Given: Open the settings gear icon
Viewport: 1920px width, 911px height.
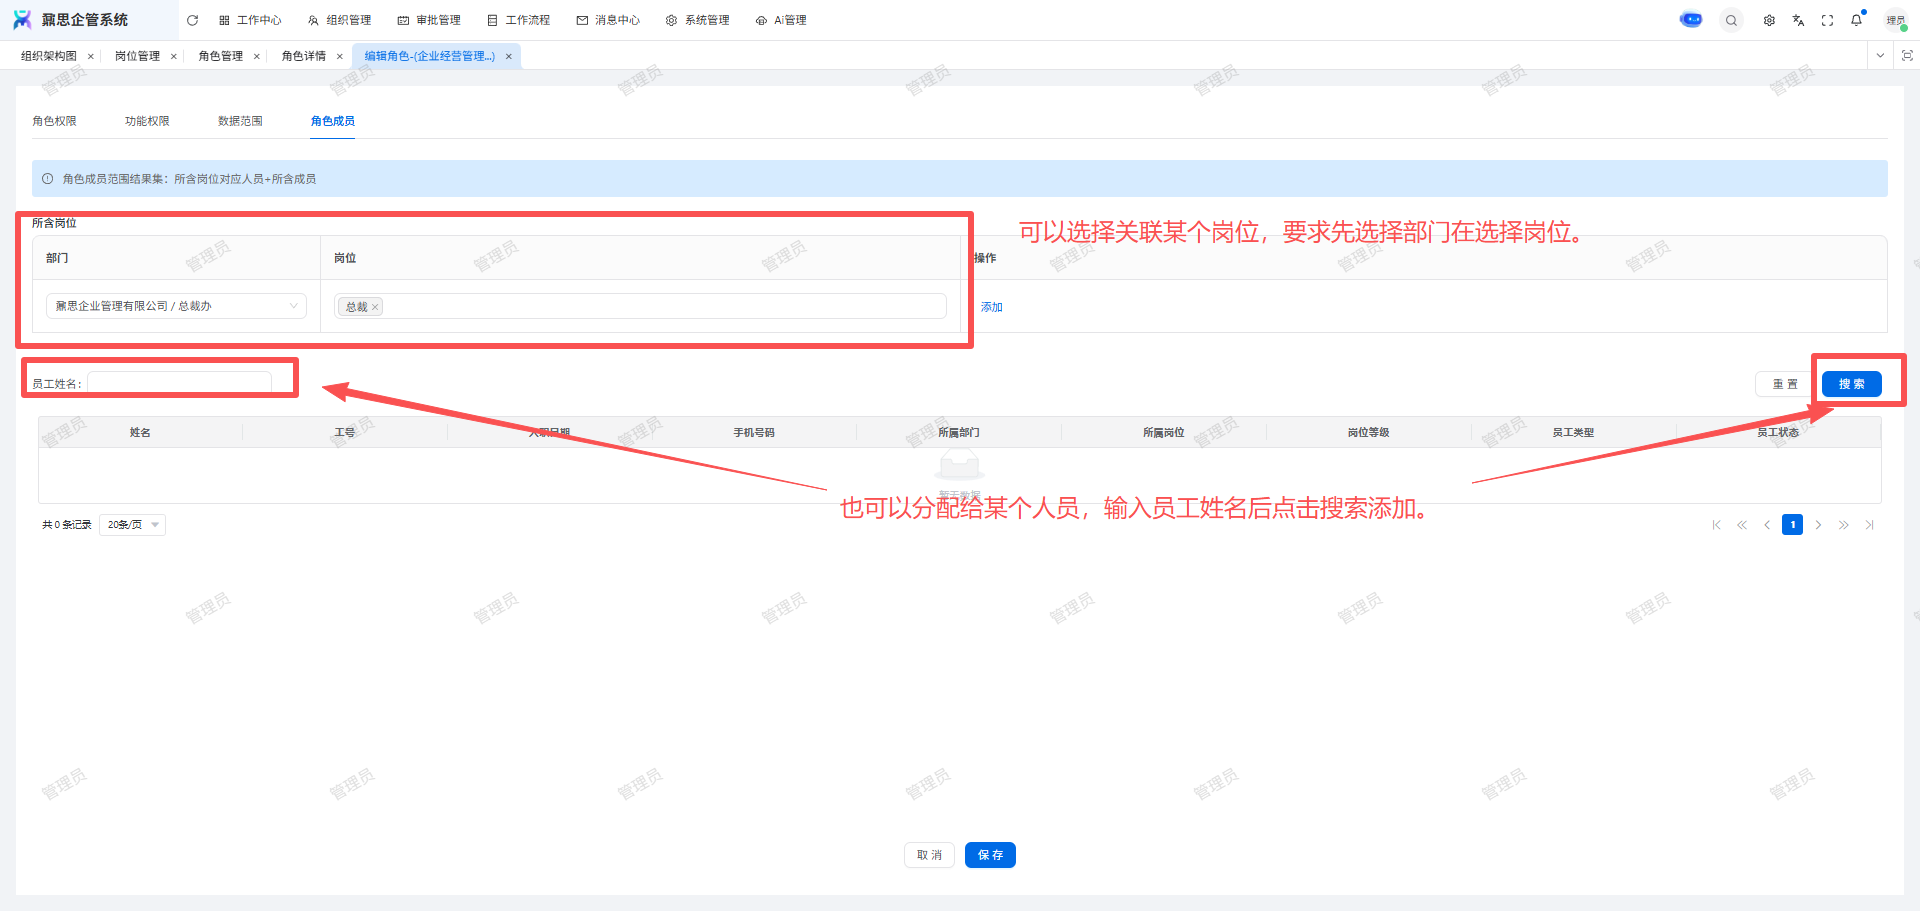Looking at the screenshot, I should pyautogui.click(x=1769, y=20).
